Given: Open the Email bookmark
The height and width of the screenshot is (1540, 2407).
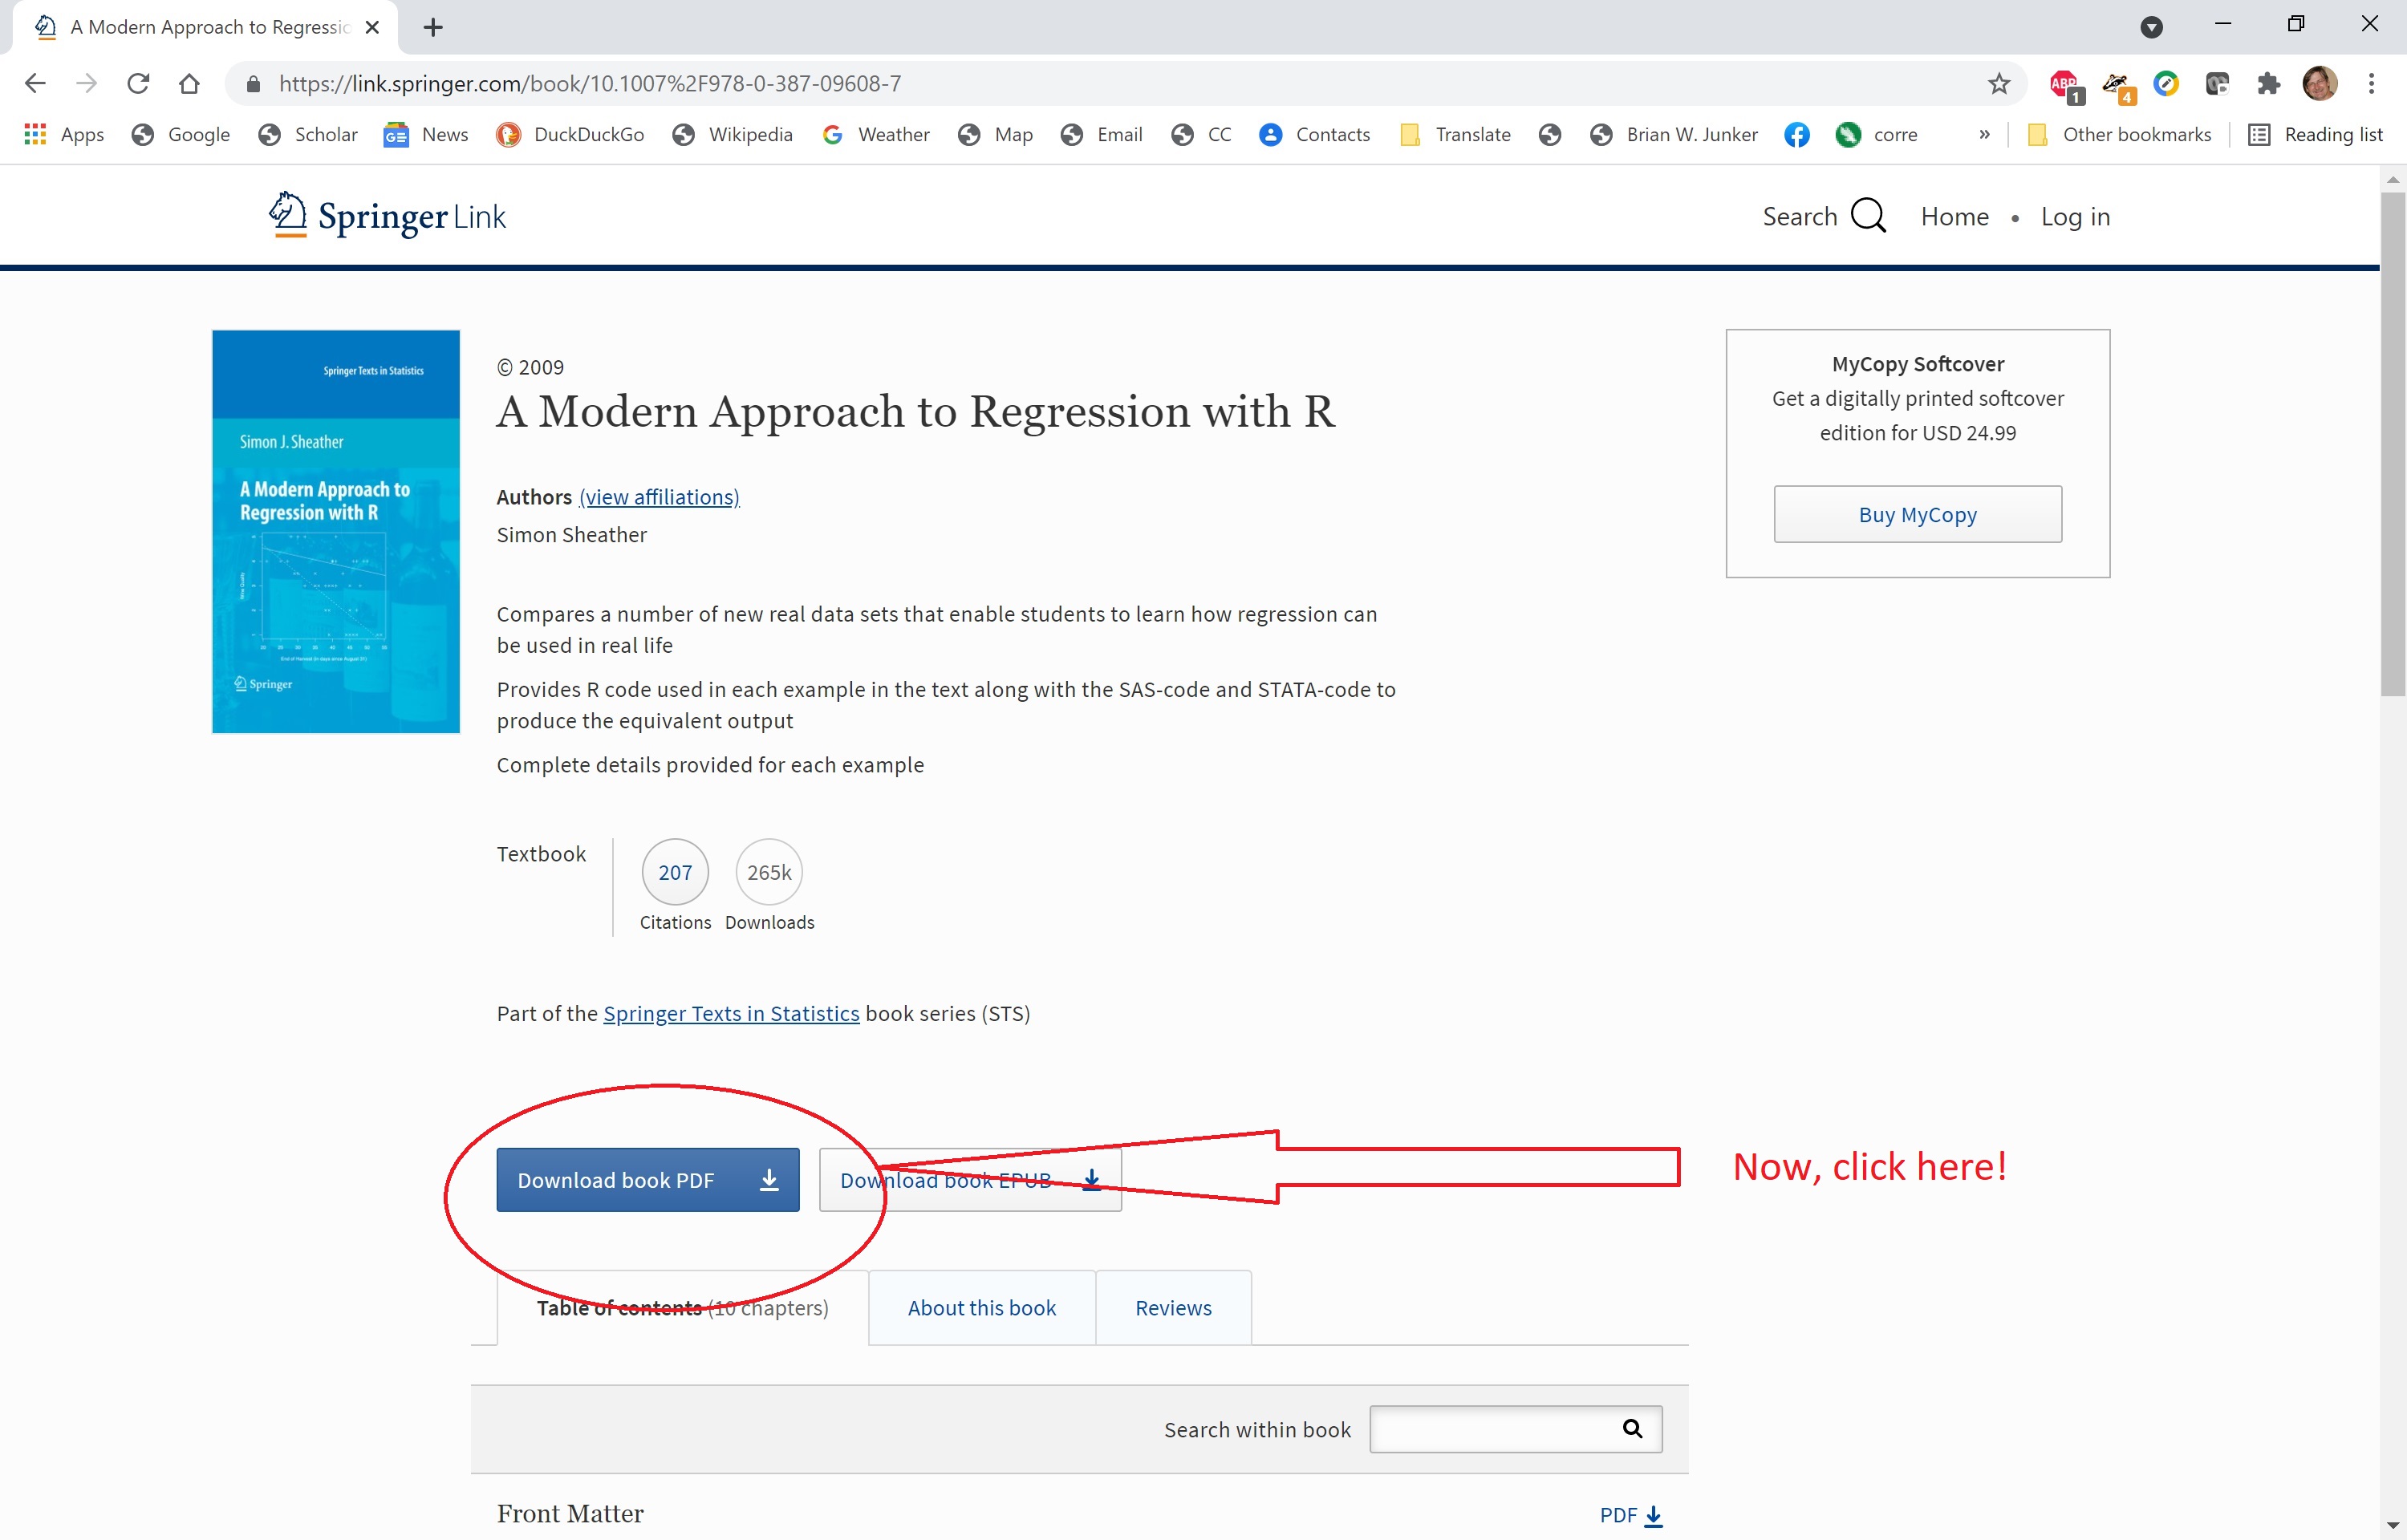Looking at the screenshot, I should [x=1102, y=134].
